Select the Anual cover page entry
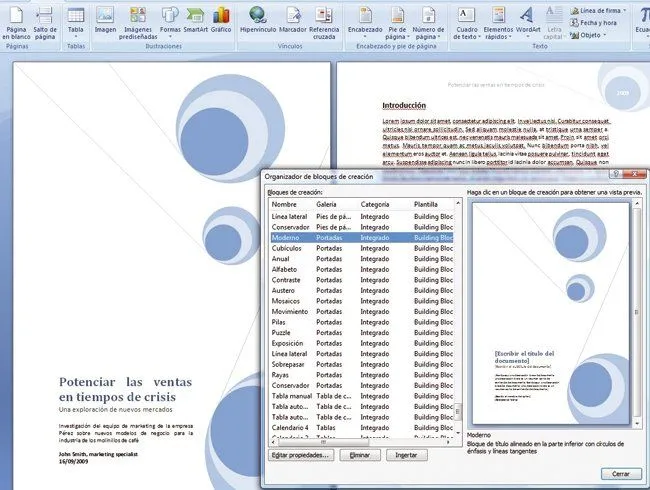Viewport: 650px width, 490px height. click(x=362, y=259)
